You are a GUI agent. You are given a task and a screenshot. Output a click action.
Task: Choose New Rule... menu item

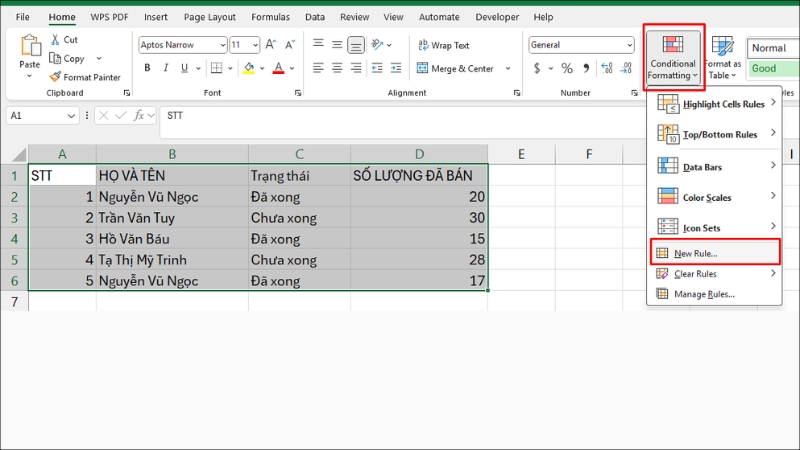click(x=715, y=253)
